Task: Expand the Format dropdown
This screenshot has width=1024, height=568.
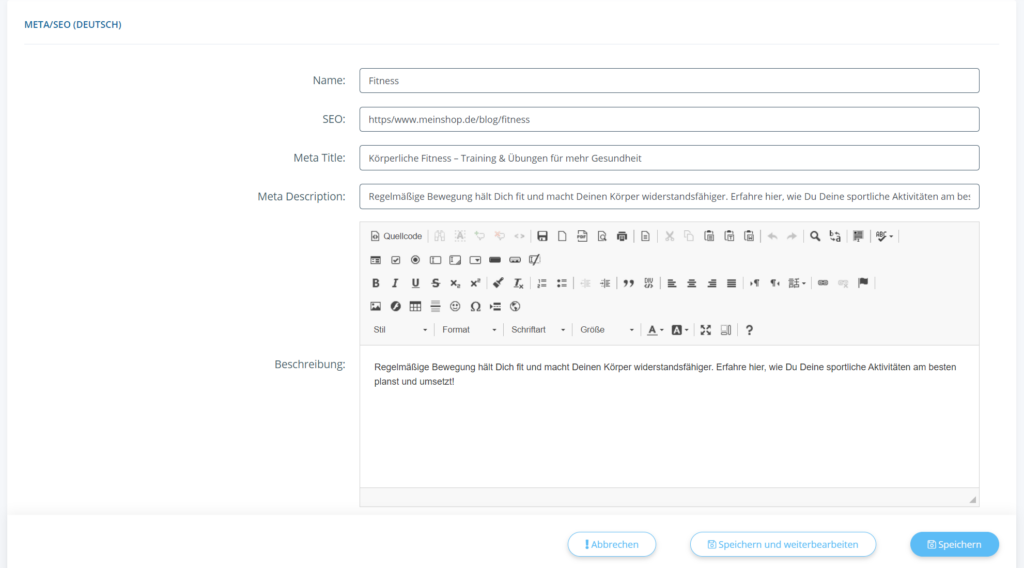Action: pyautogui.click(x=469, y=330)
